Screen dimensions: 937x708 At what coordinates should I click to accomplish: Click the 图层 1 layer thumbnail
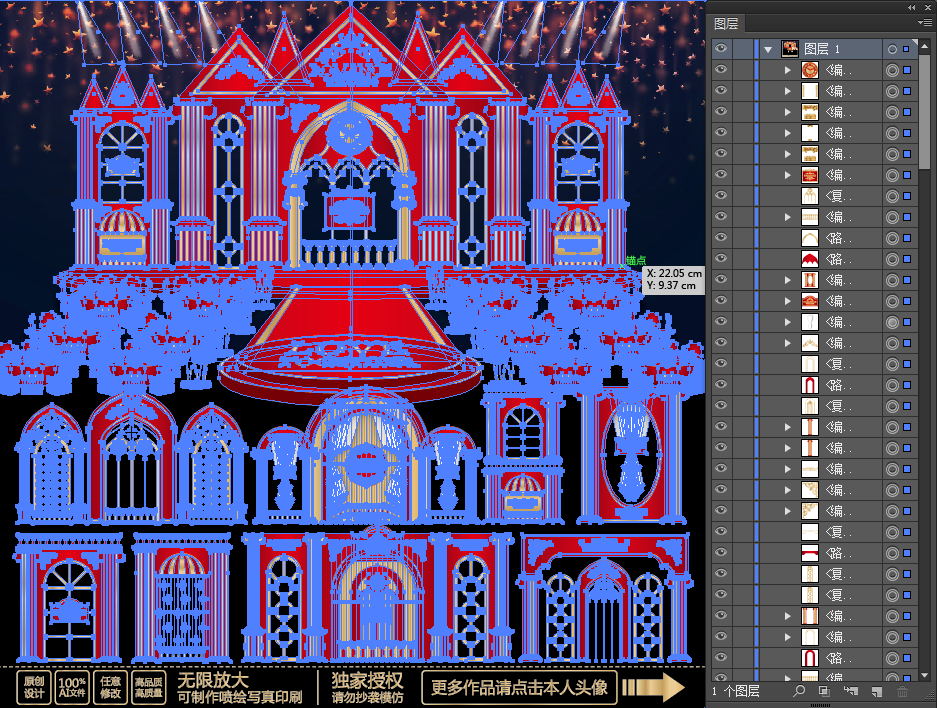[790, 49]
